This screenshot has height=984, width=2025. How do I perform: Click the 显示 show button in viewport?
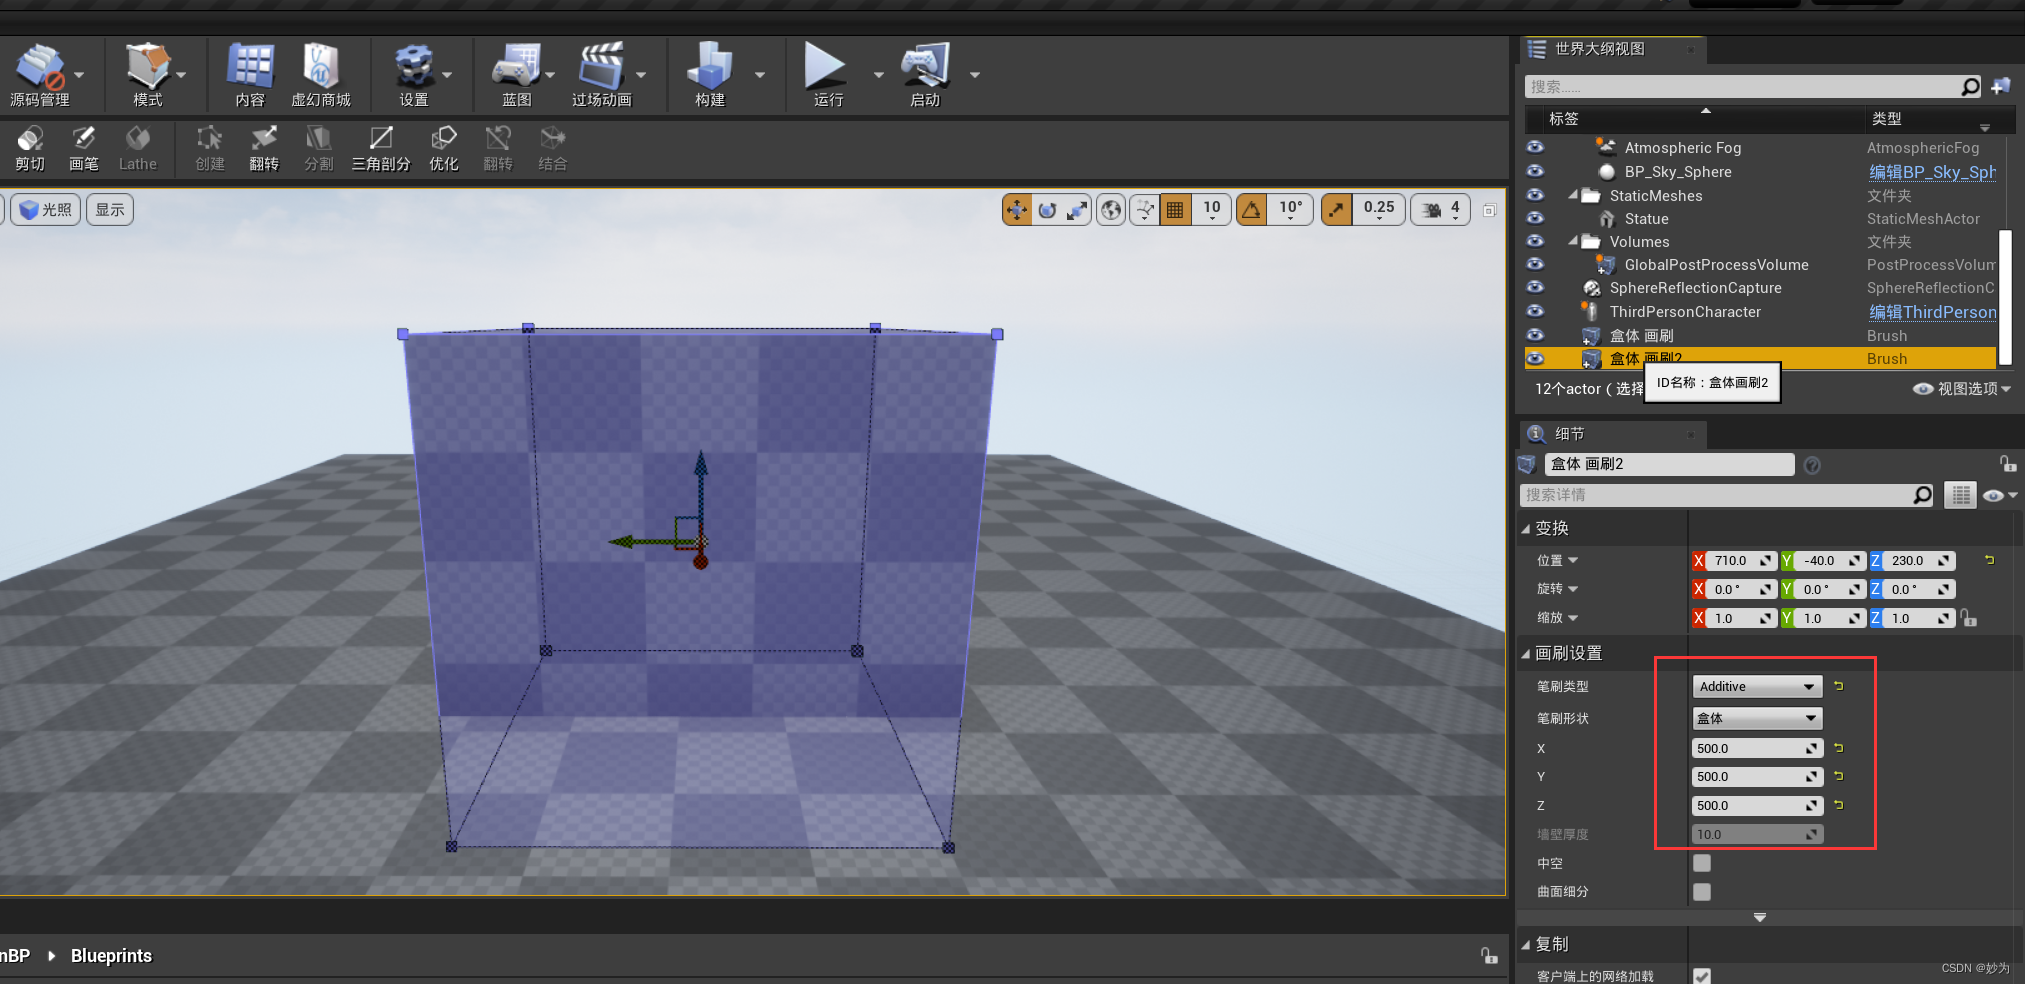pyautogui.click(x=110, y=210)
